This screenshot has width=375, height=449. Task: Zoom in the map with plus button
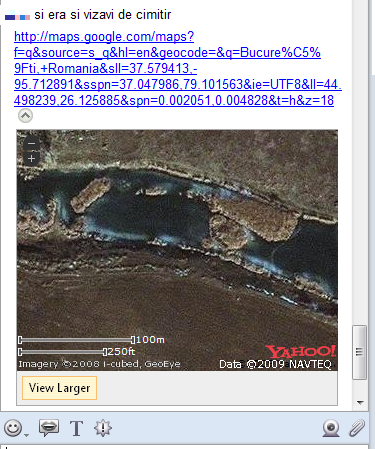point(32,159)
